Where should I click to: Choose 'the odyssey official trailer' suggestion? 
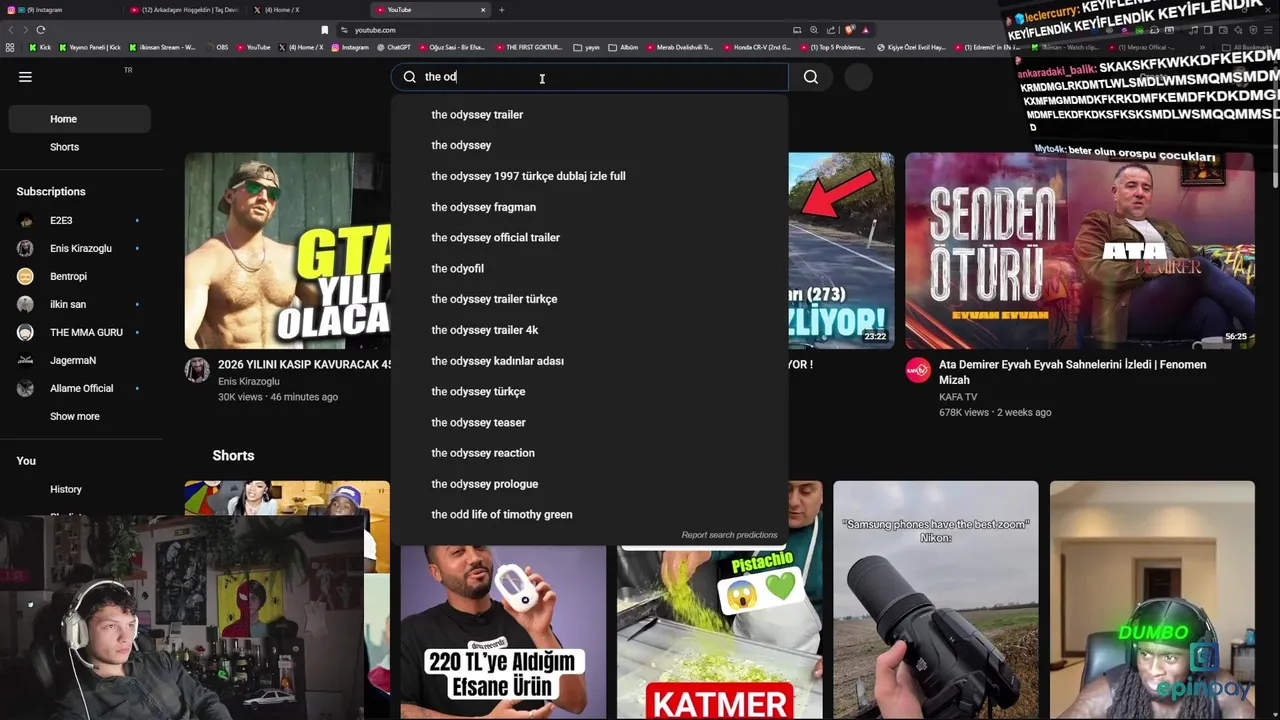tap(590, 238)
